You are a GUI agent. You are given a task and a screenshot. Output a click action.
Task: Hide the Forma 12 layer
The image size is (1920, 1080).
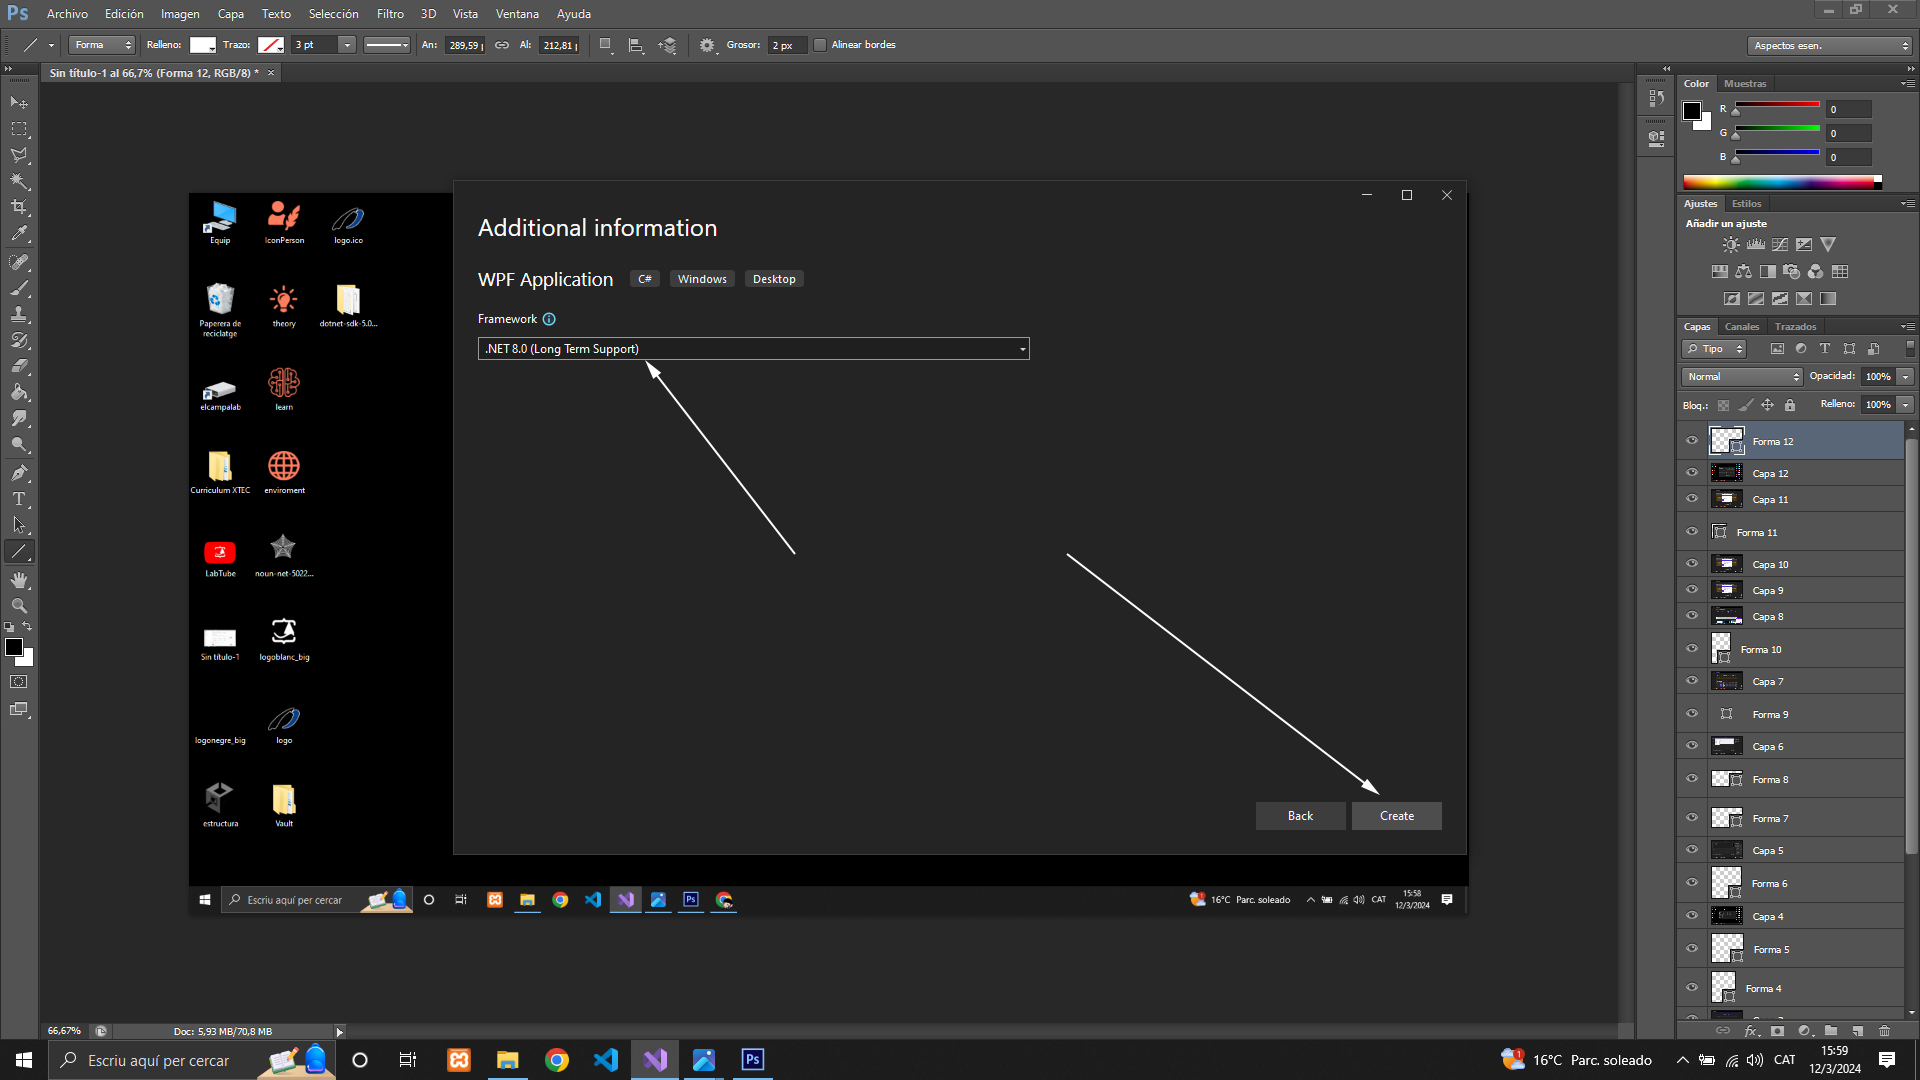(x=1692, y=441)
